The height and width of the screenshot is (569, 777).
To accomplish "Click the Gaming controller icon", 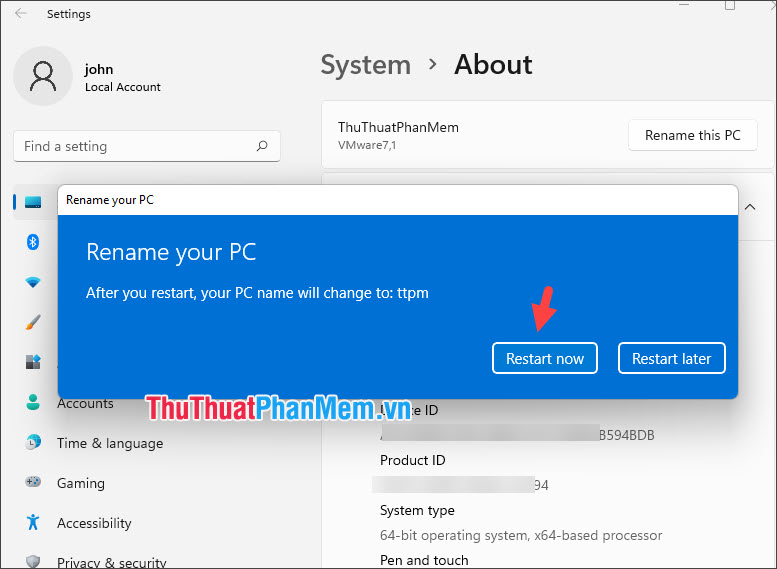I will click(33, 482).
